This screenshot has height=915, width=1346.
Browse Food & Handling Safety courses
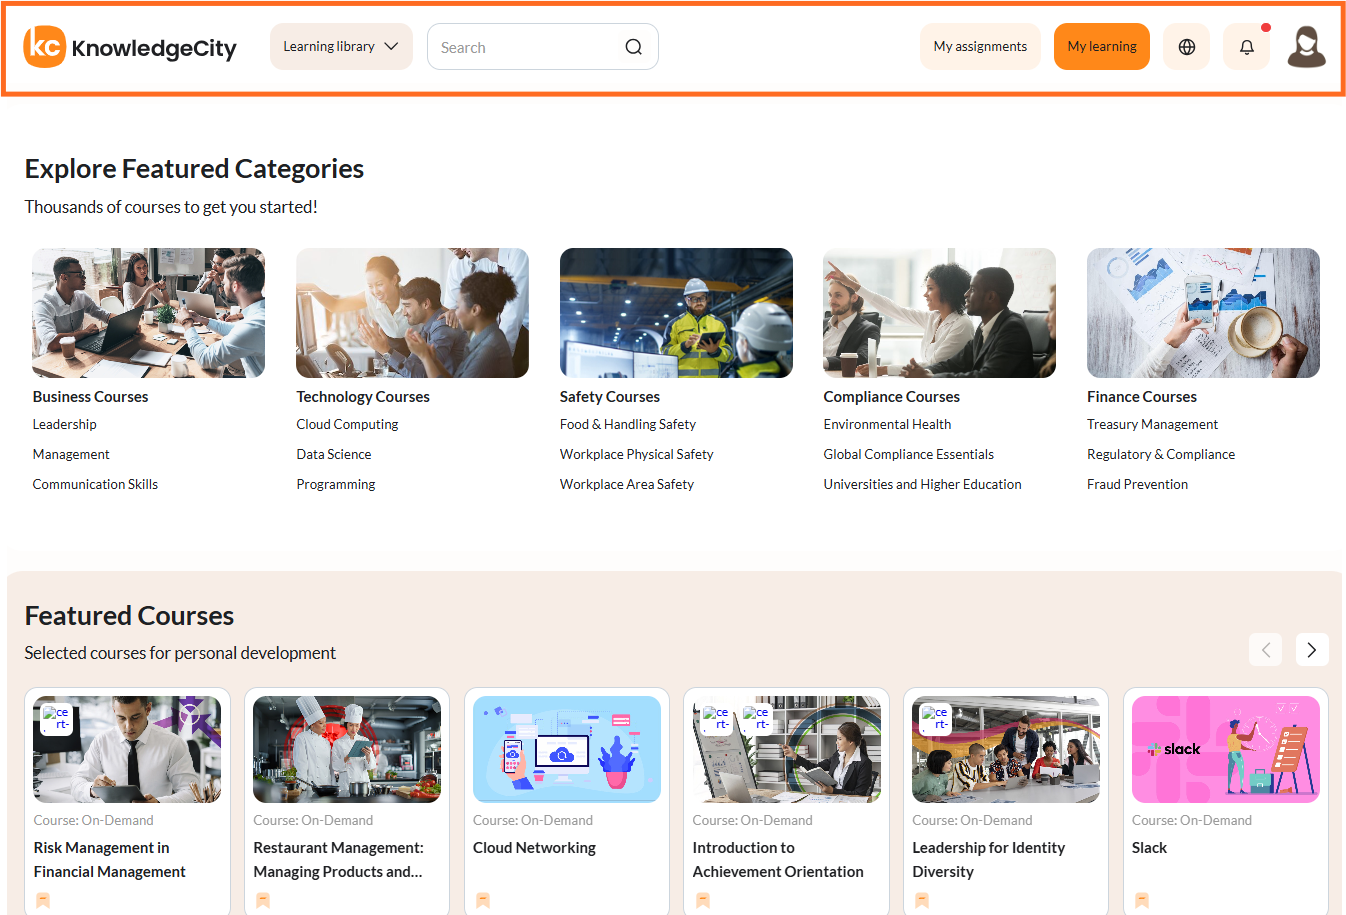pos(628,424)
